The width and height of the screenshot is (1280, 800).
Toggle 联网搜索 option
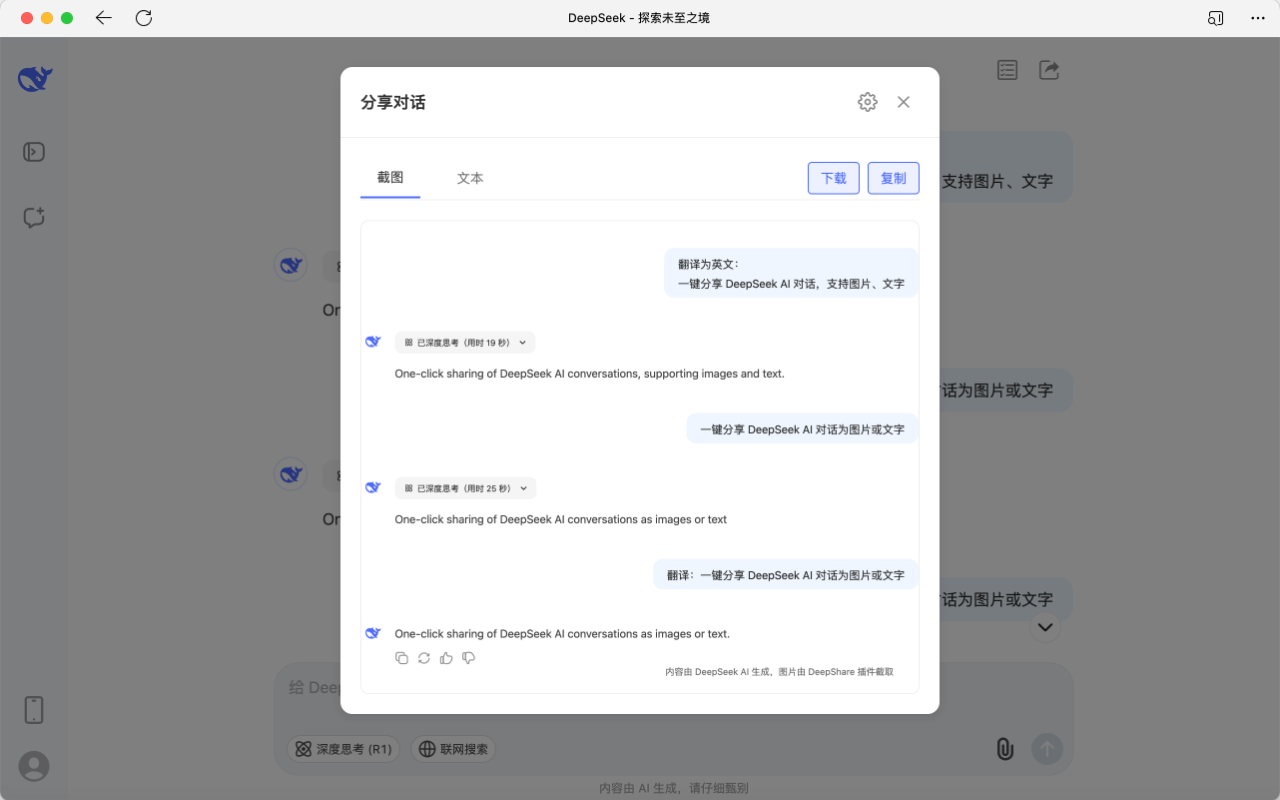point(454,749)
